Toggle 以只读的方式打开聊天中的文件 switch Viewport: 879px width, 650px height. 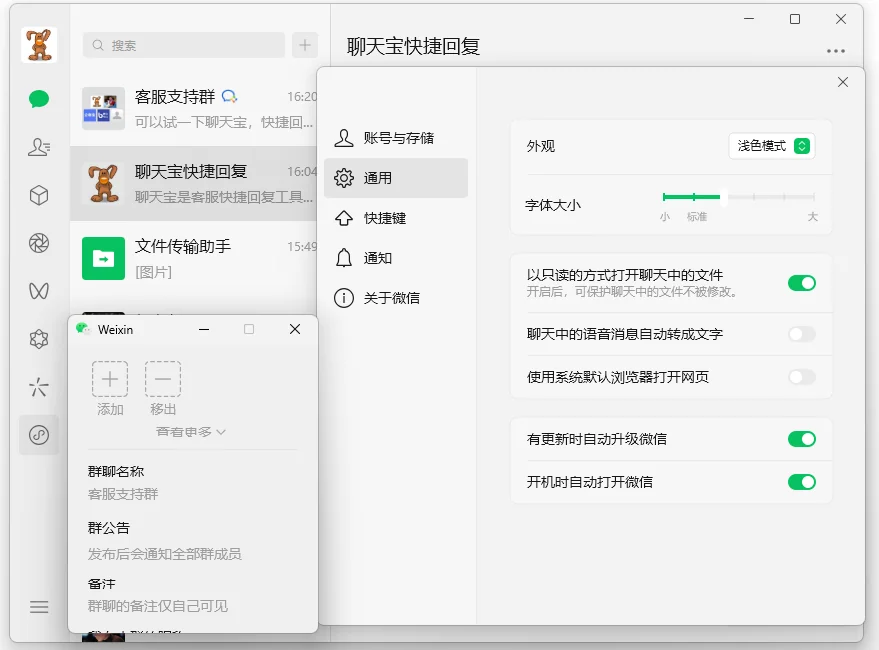click(x=802, y=283)
